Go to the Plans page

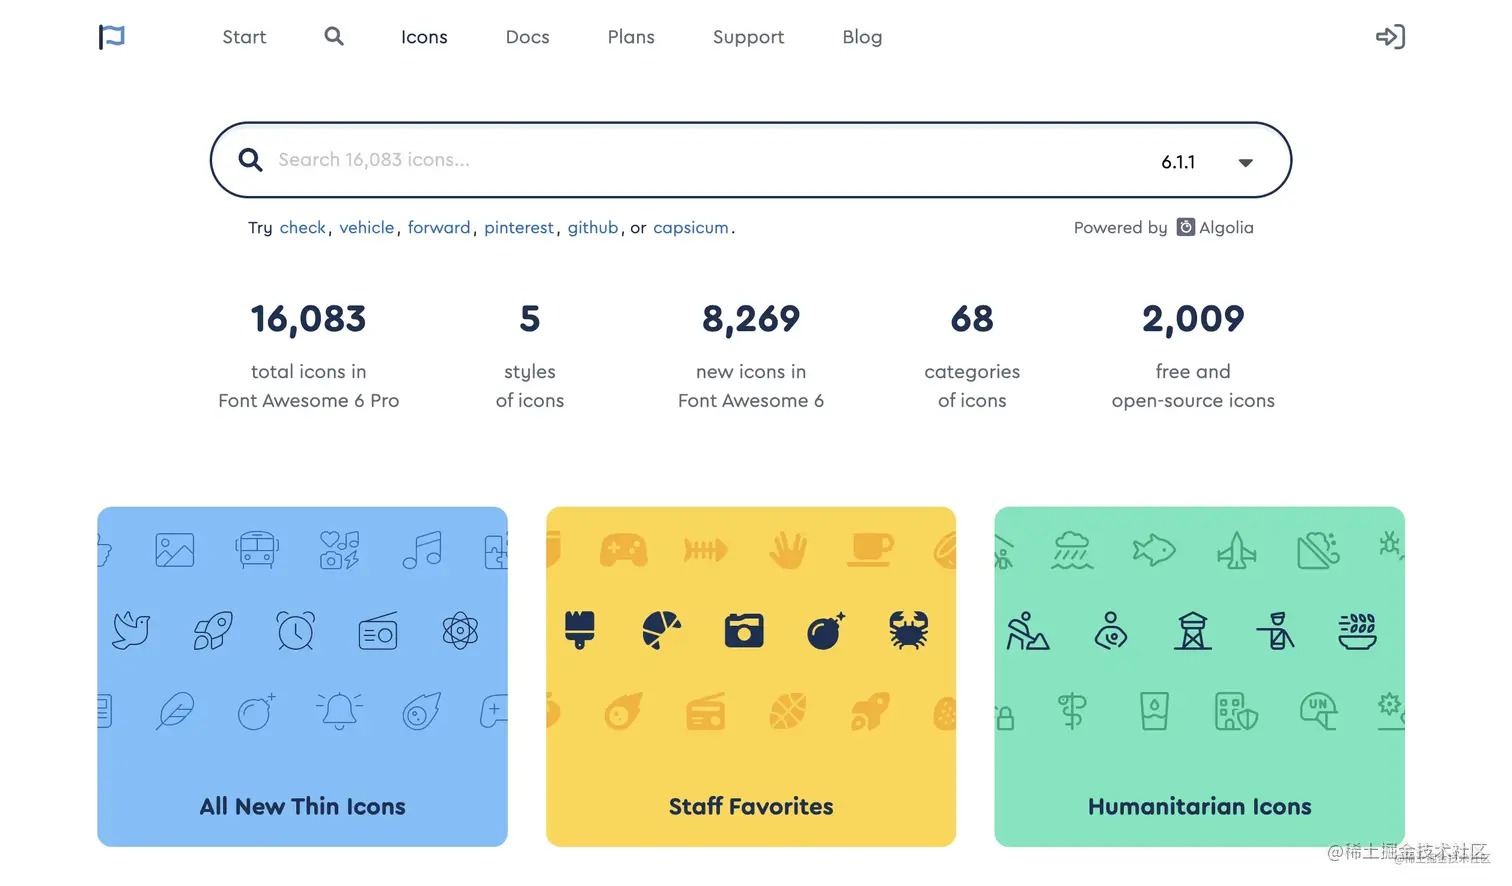point(631,37)
